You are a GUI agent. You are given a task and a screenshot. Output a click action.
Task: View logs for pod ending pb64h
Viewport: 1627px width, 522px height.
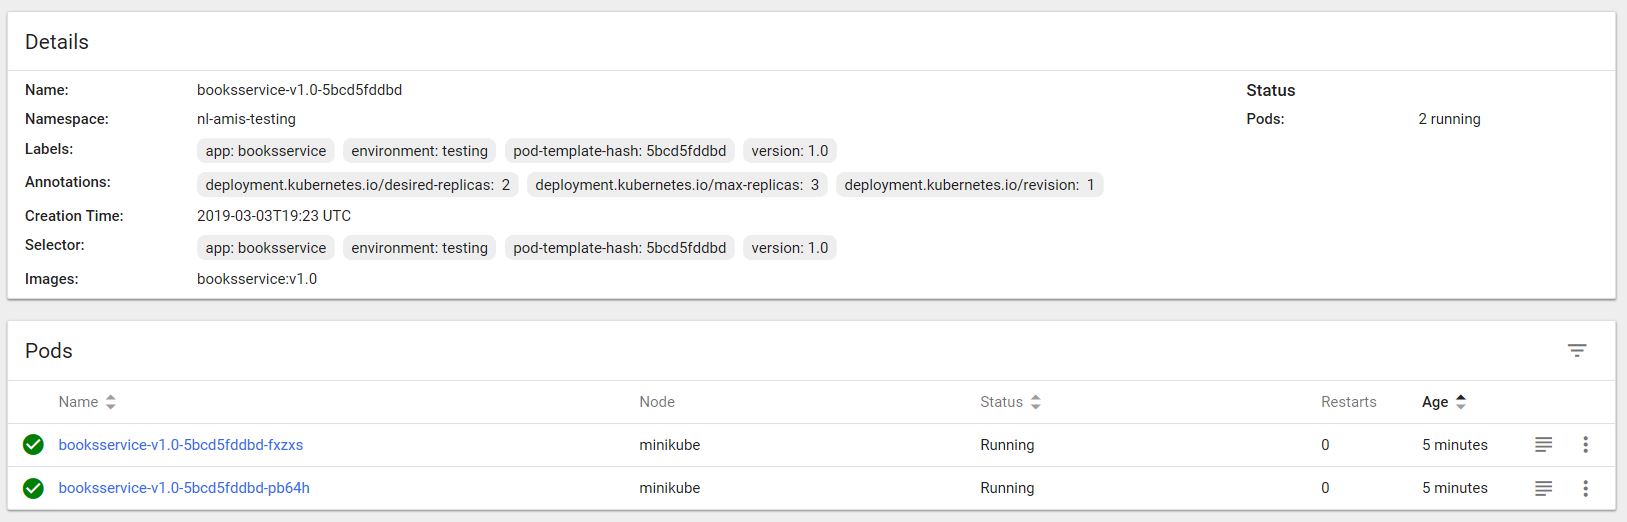(x=1543, y=488)
